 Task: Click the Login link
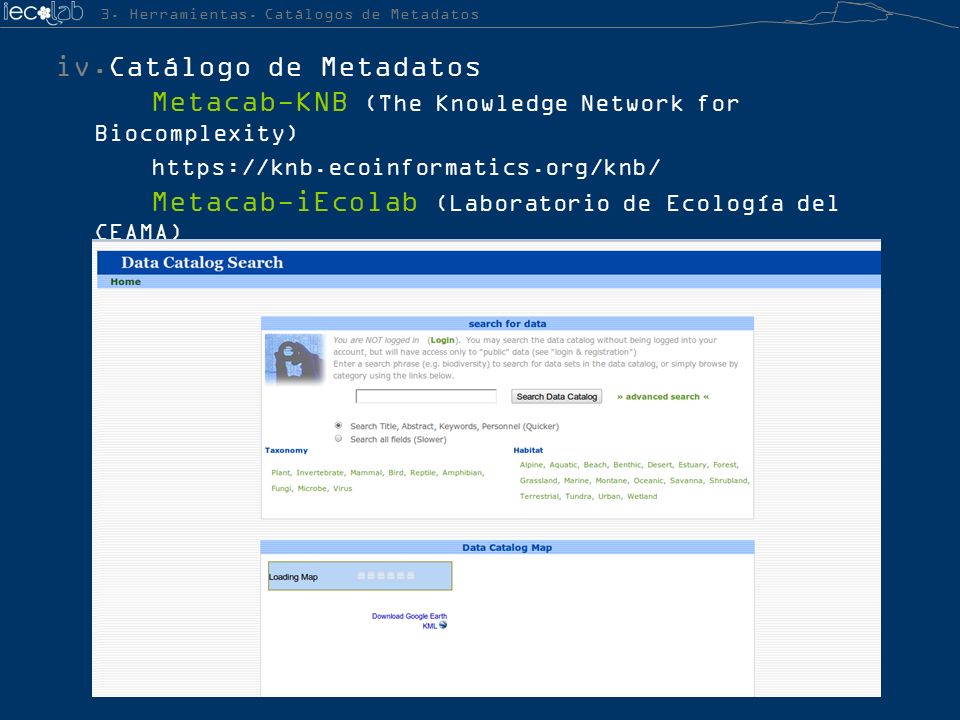[x=442, y=340]
